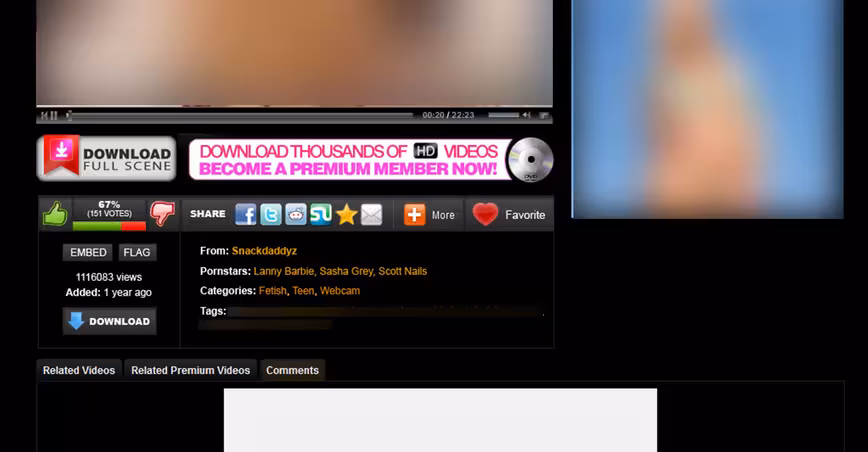Screen dimensions: 868x452
Task: Toggle fullscreen in the video player
Action: 544,115
